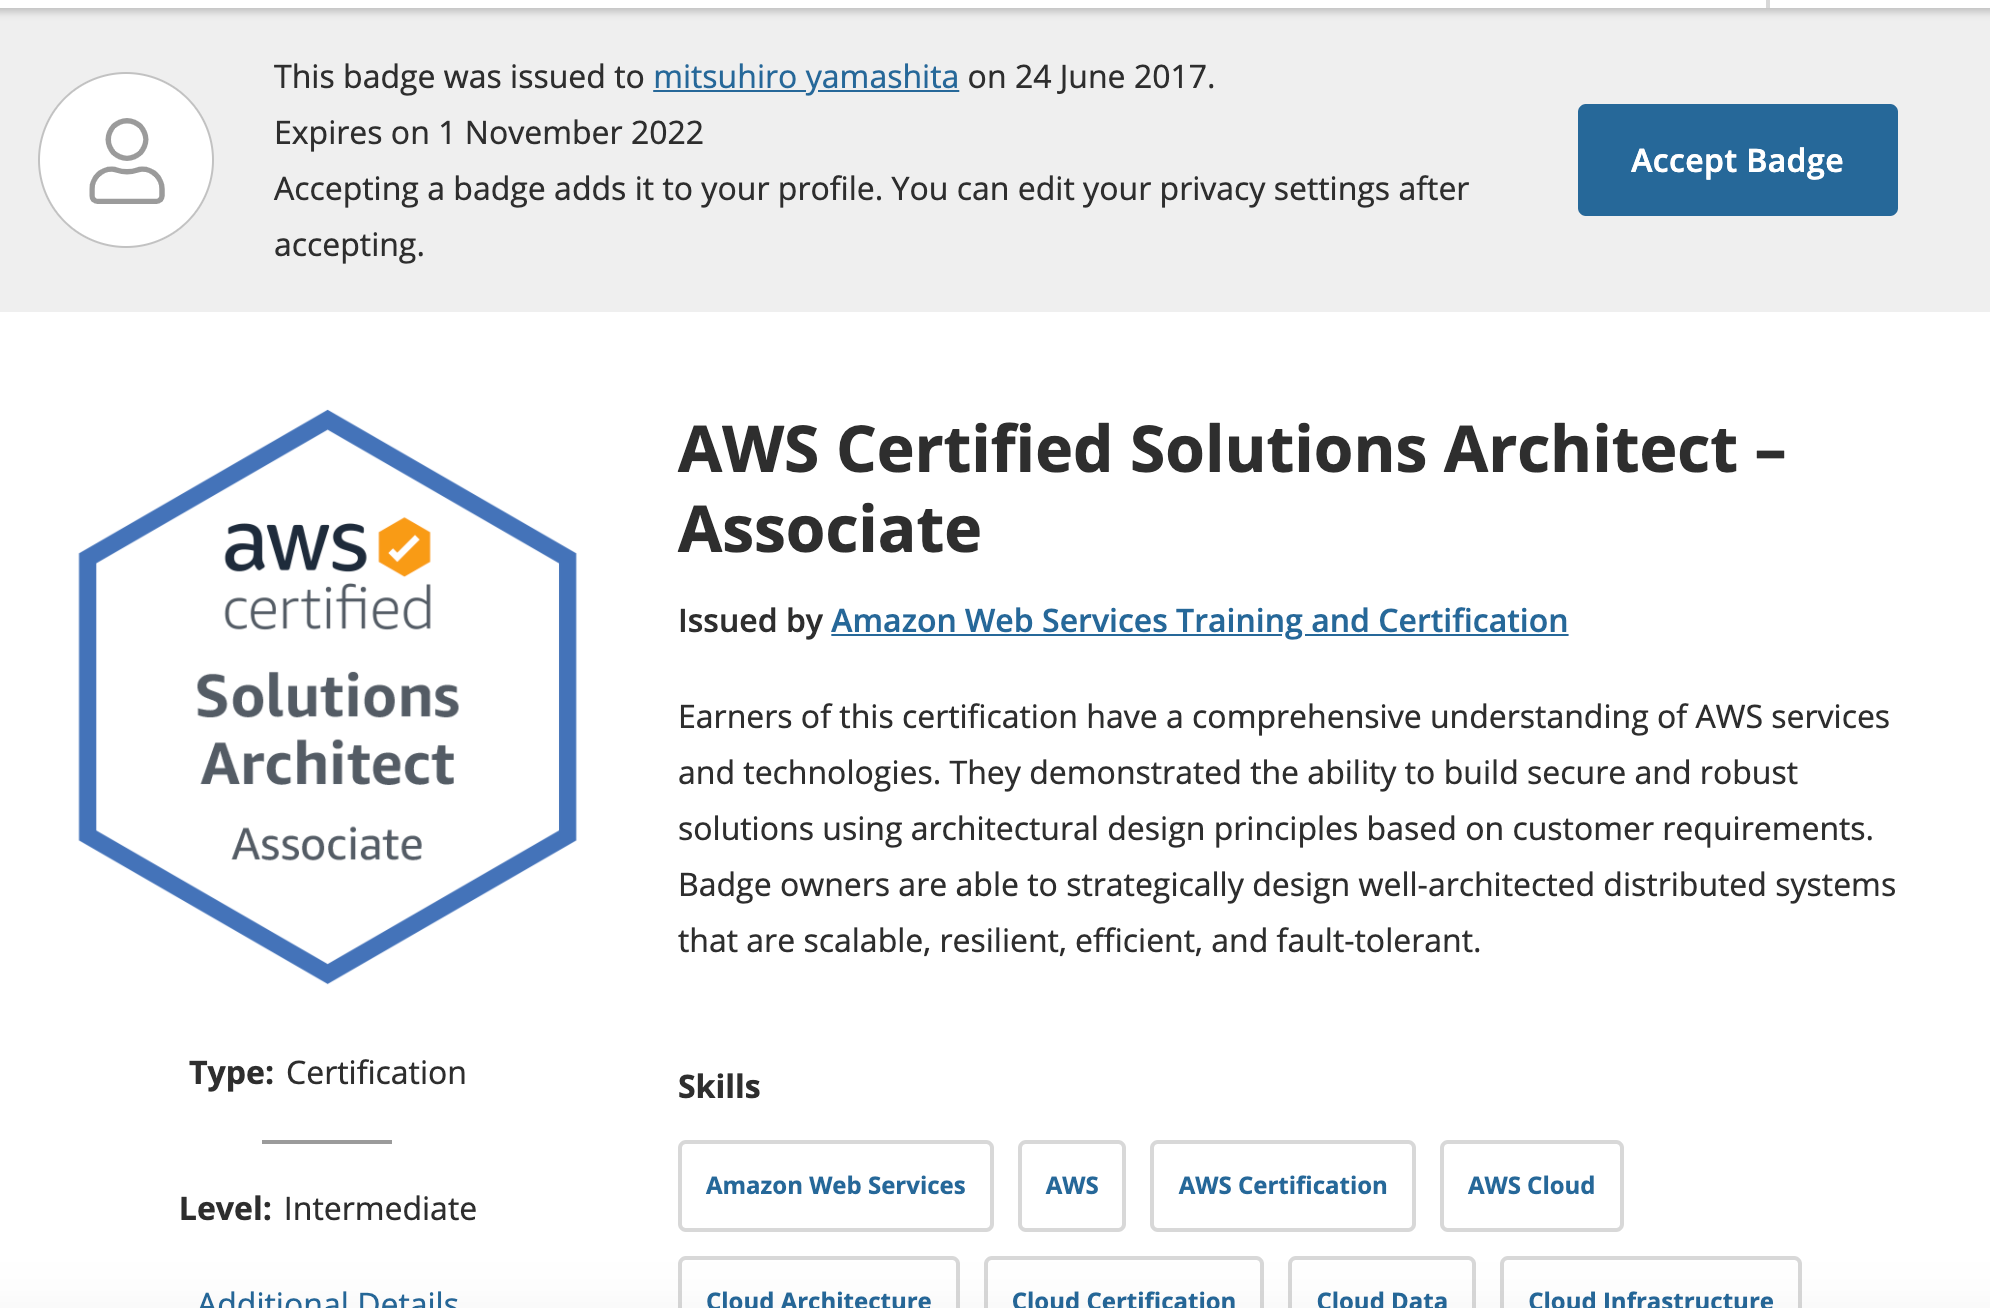Image resolution: width=1990 pixels, height=1308 pixels.
Task: Click the badge title AWS Certified Solutions Architect
Action: pos(1232,488)
